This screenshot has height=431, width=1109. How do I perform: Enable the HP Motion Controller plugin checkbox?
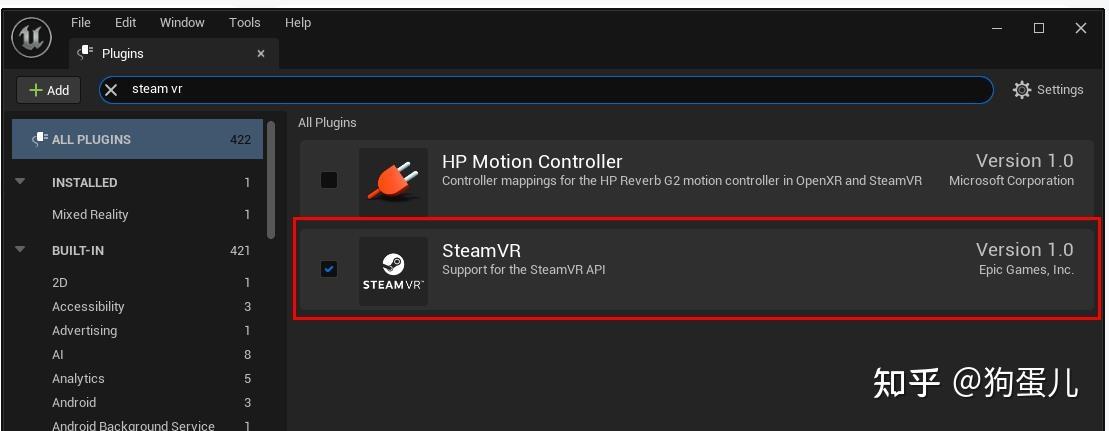(x=329, y=180)
